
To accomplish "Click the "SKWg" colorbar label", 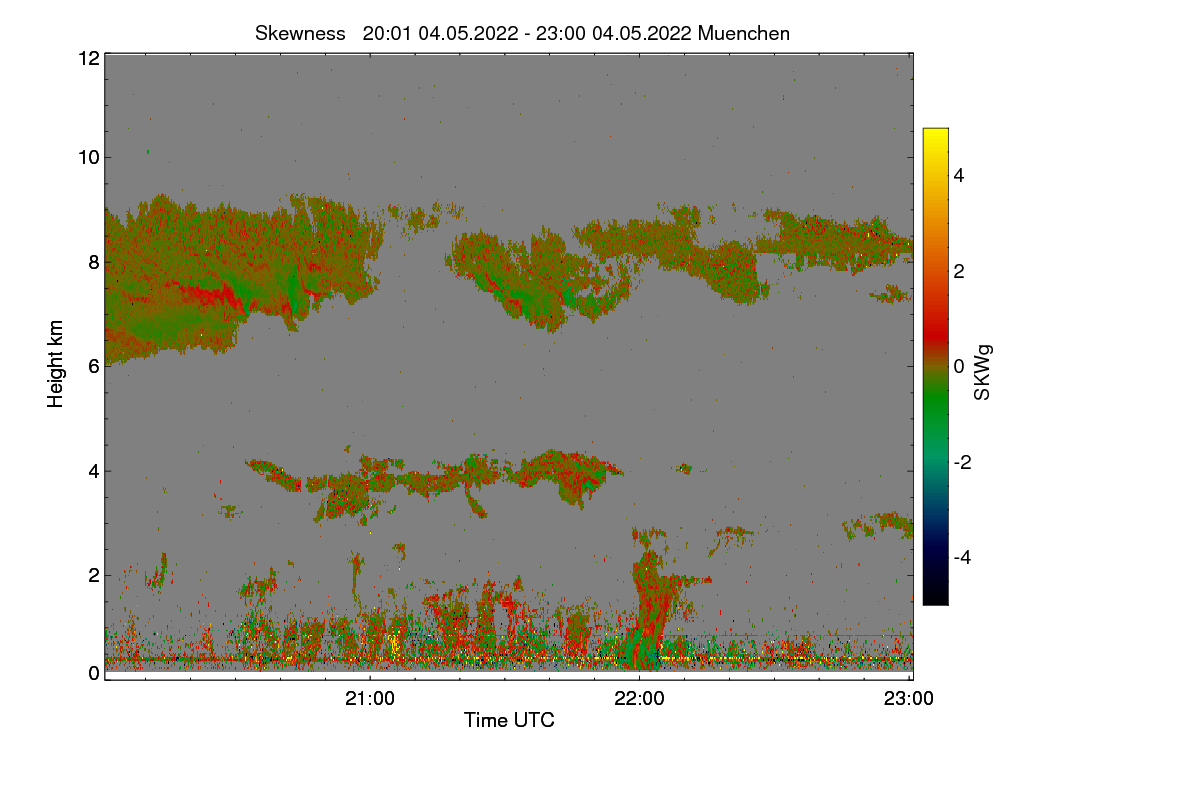I will pyautogui.click(x=983, y=372).
